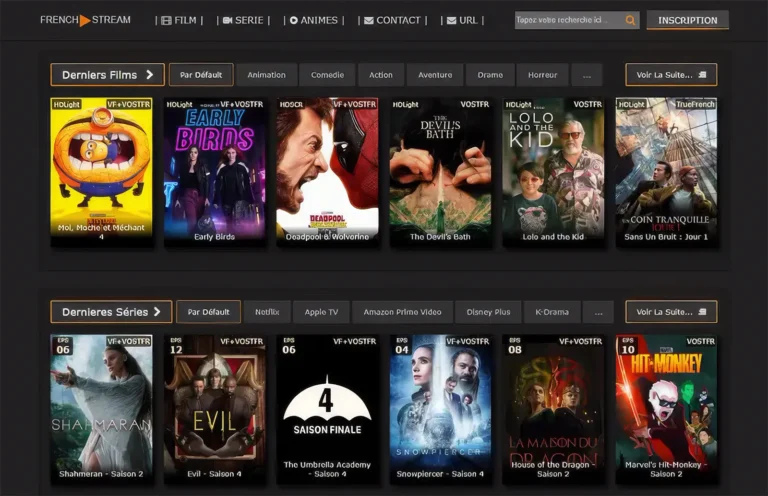Expand more film genres with ellipsis
The width and height of the screenshot is (768, 496).
coord(587,75)
